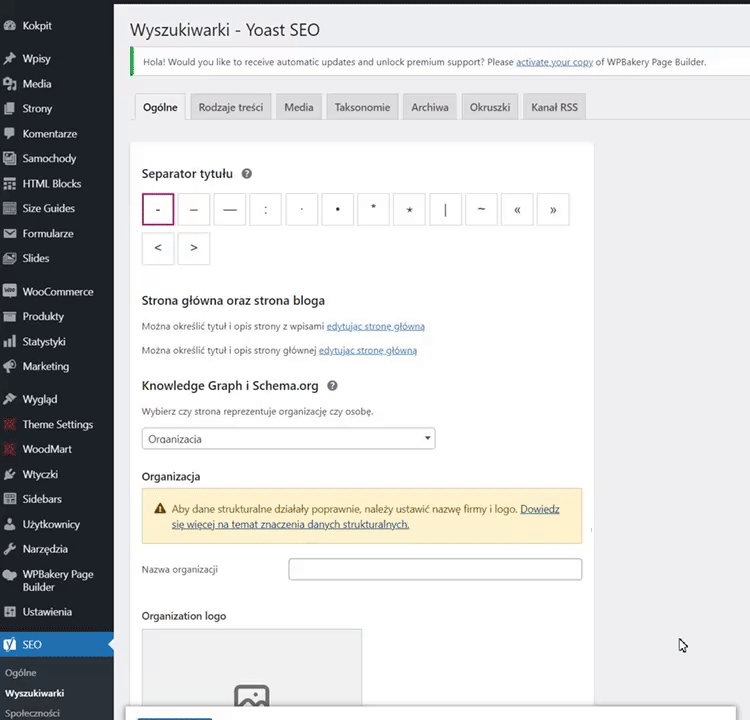Select the en dash title separator

[x=194, y=209]
